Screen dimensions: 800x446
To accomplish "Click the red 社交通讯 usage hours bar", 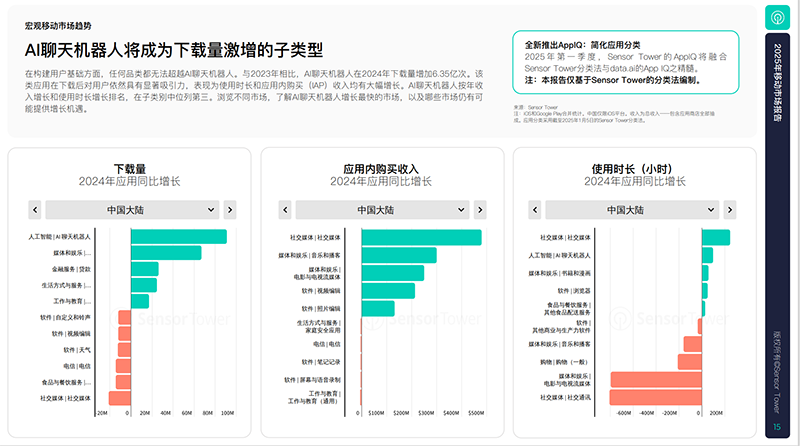I will point(656,398).
